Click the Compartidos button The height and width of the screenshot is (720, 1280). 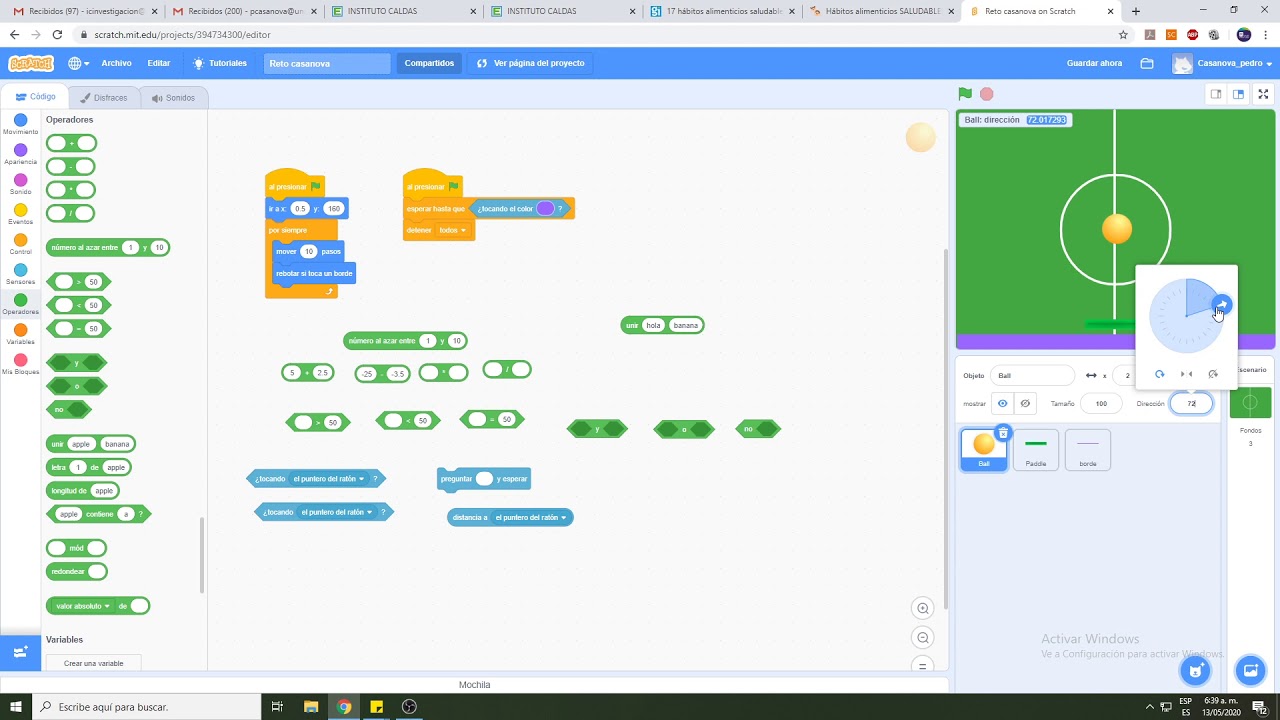coord(429,63)
